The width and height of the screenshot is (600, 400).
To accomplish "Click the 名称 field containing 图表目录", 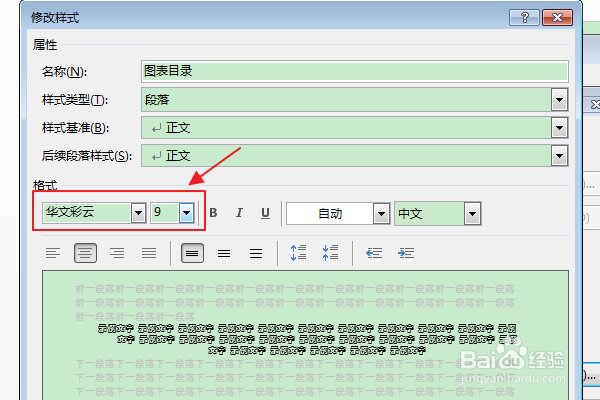I will pyautogui.click(x=355, y=71).
